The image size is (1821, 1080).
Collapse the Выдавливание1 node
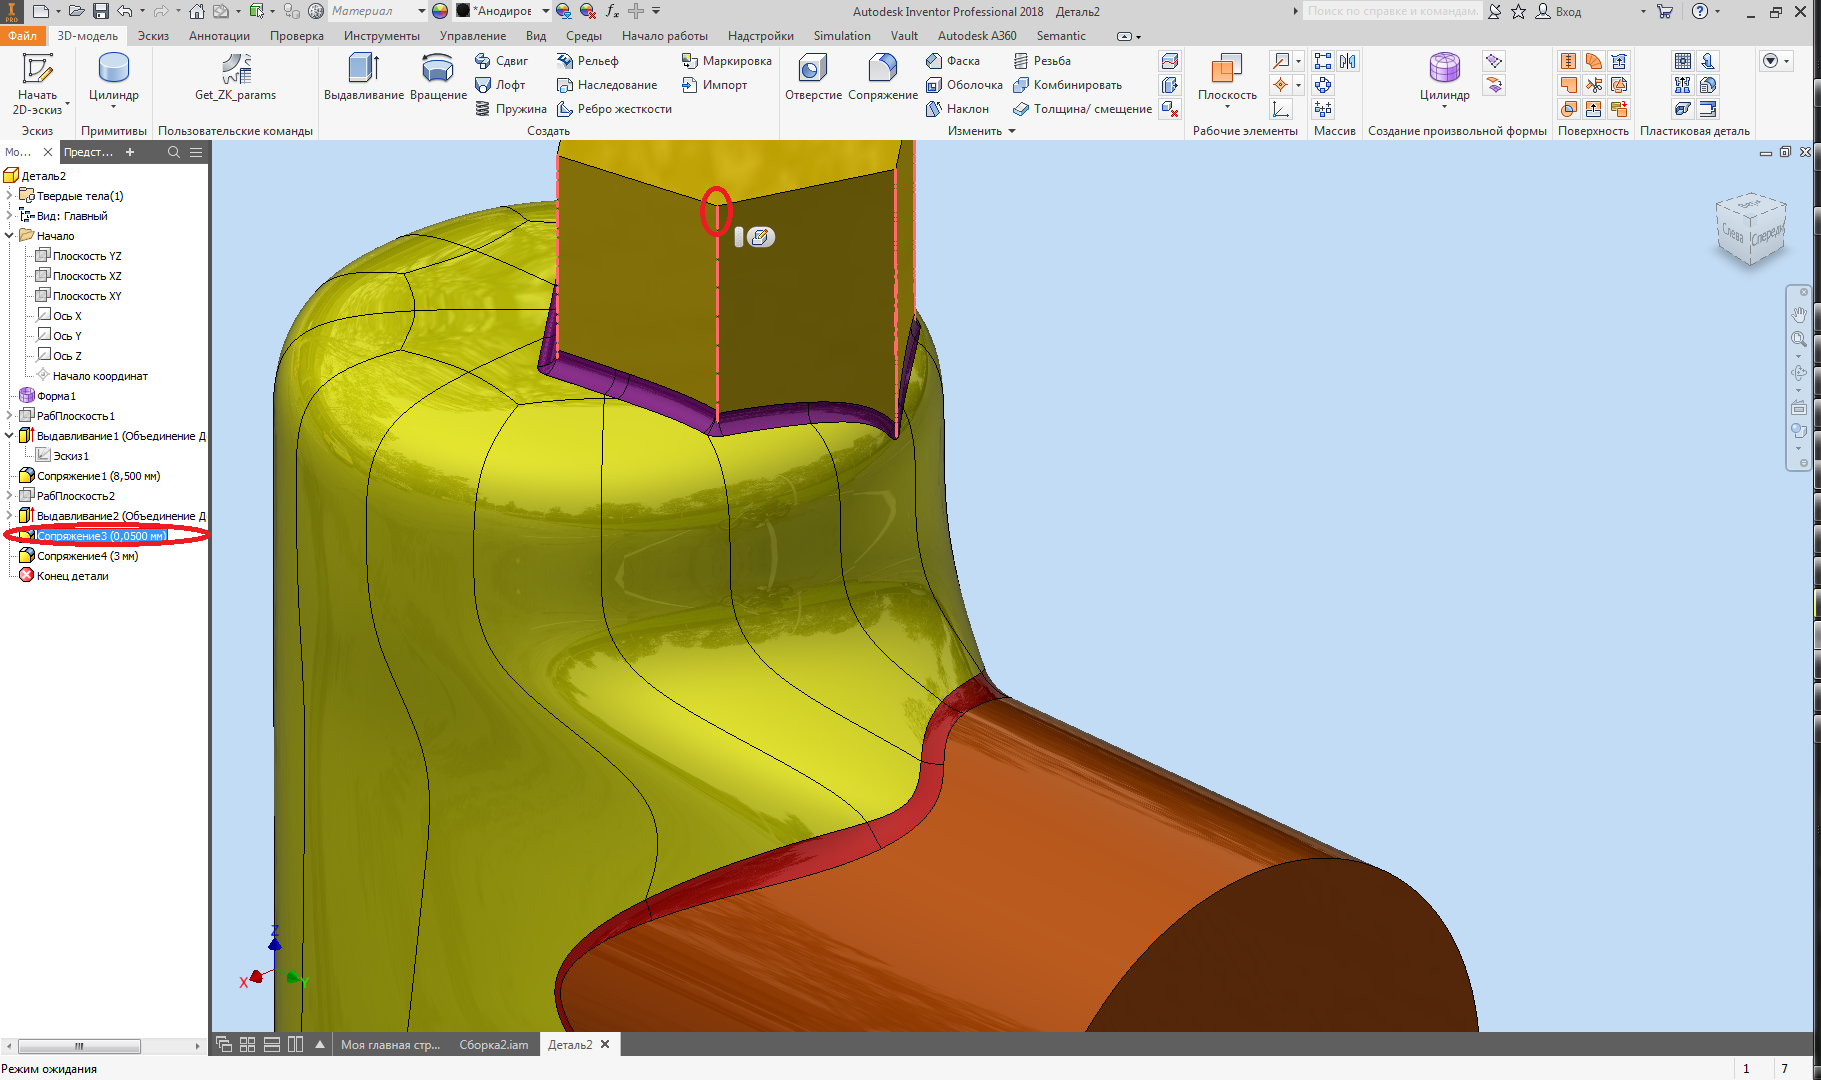9,436
